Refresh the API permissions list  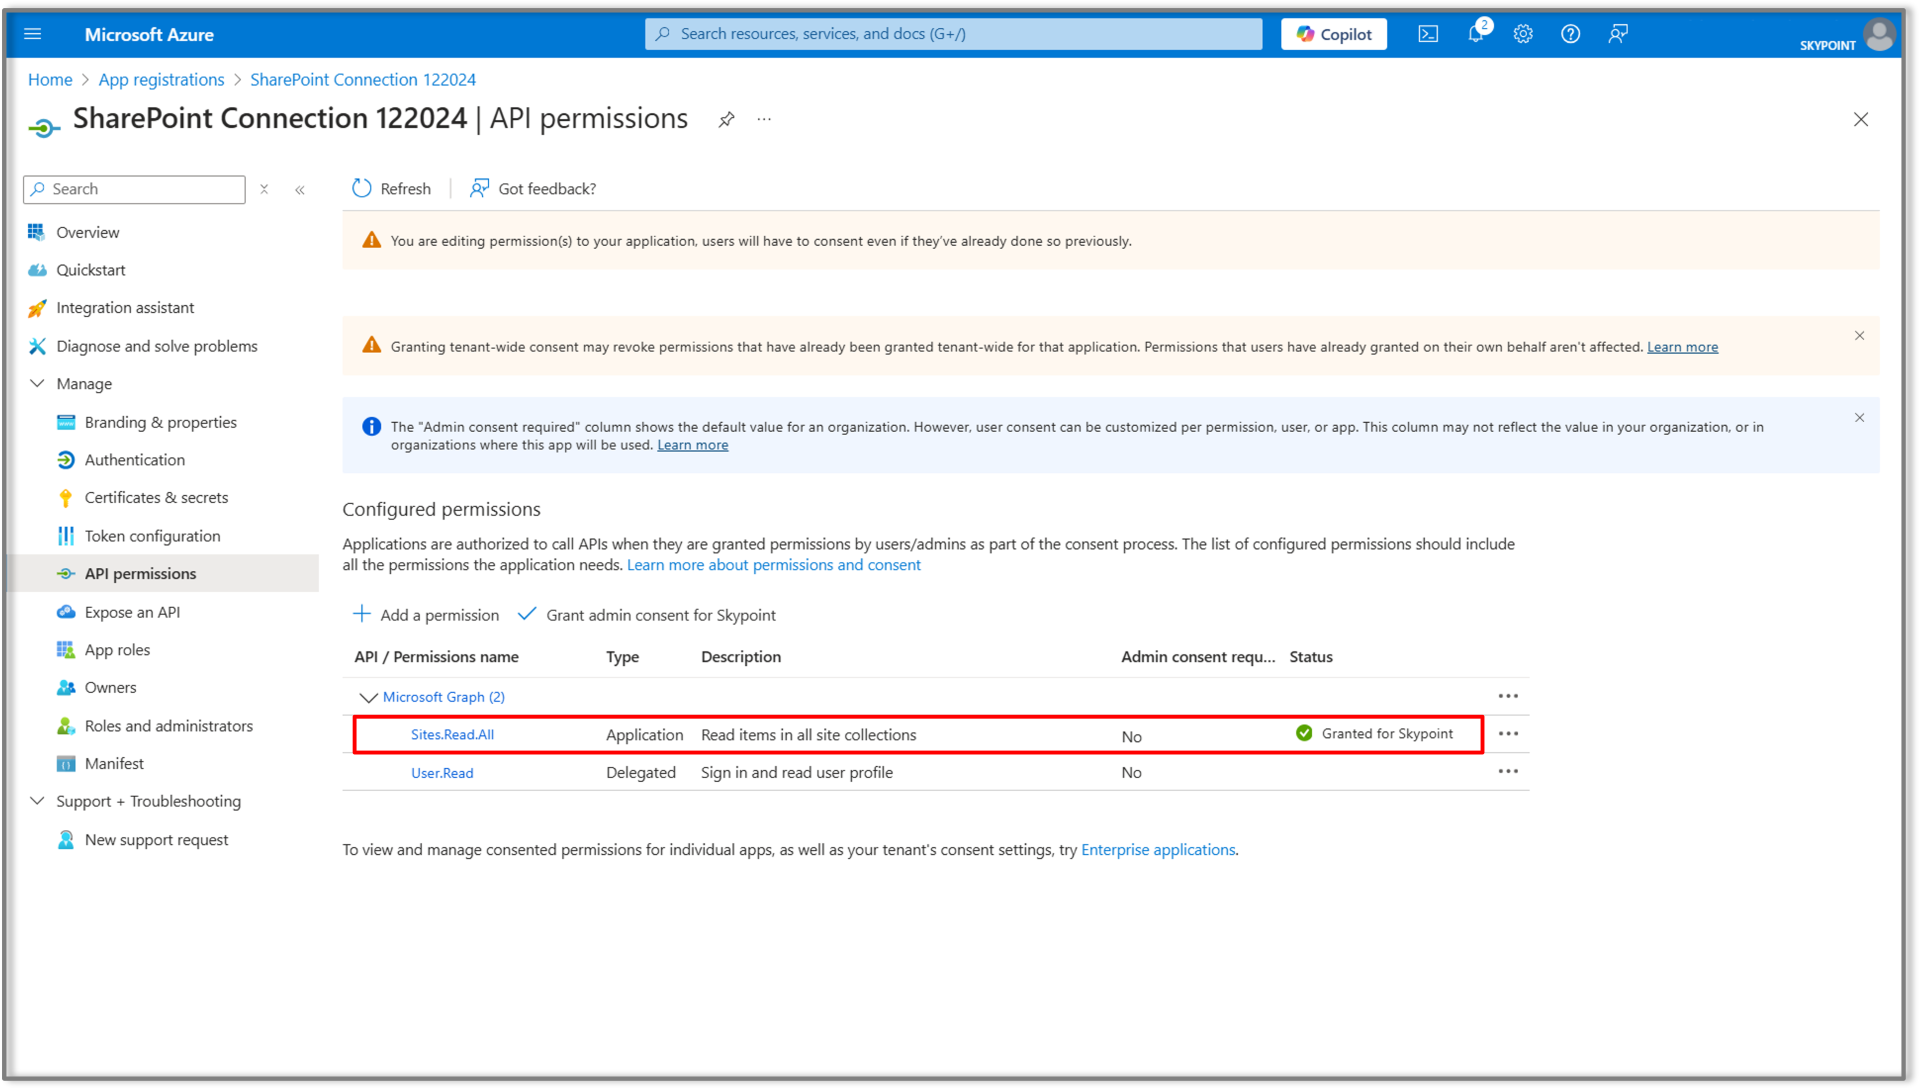[x=391, y=188]
